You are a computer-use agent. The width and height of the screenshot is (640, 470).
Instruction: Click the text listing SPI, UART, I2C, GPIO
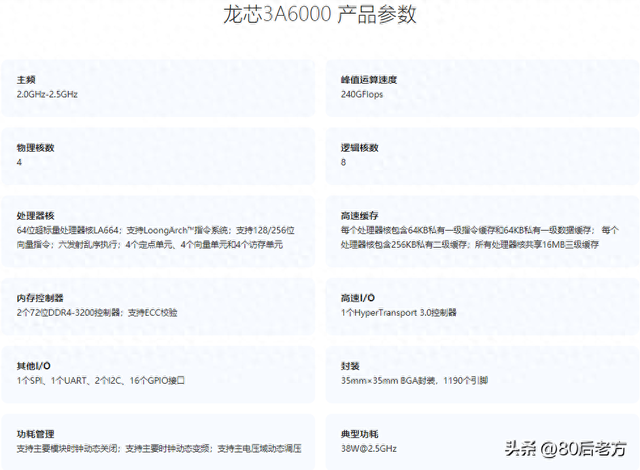click(x=100, y=381)
